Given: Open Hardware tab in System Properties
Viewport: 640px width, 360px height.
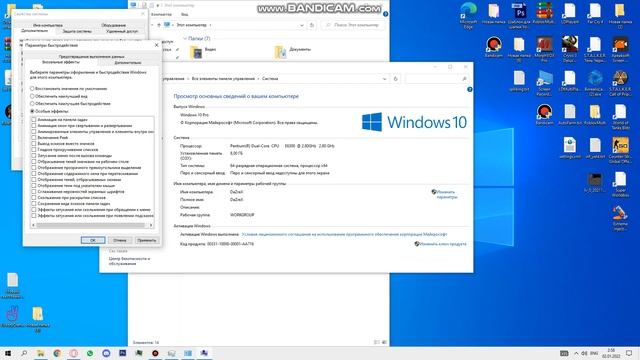Looking at the screenshot, I should (113, 25).
